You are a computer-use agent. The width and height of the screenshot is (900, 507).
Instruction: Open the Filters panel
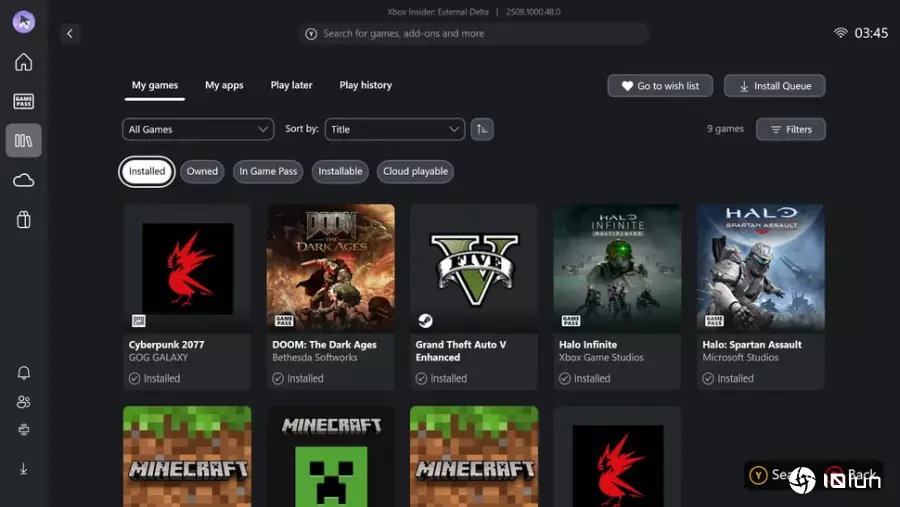(x=790, y=129)
